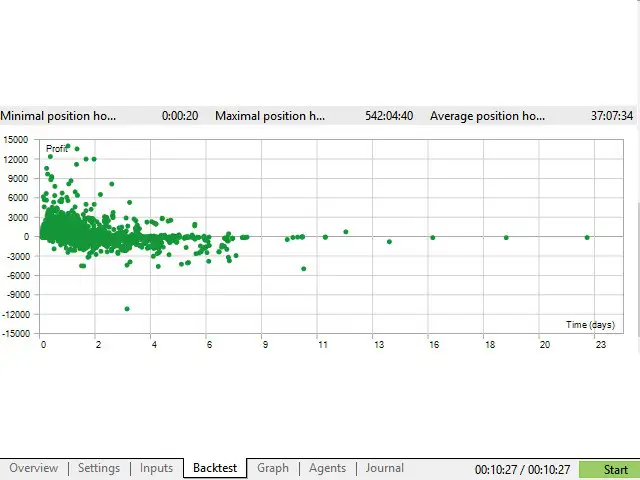
Task: Click the data point at 16 days
Action: [x=433, y=237]
